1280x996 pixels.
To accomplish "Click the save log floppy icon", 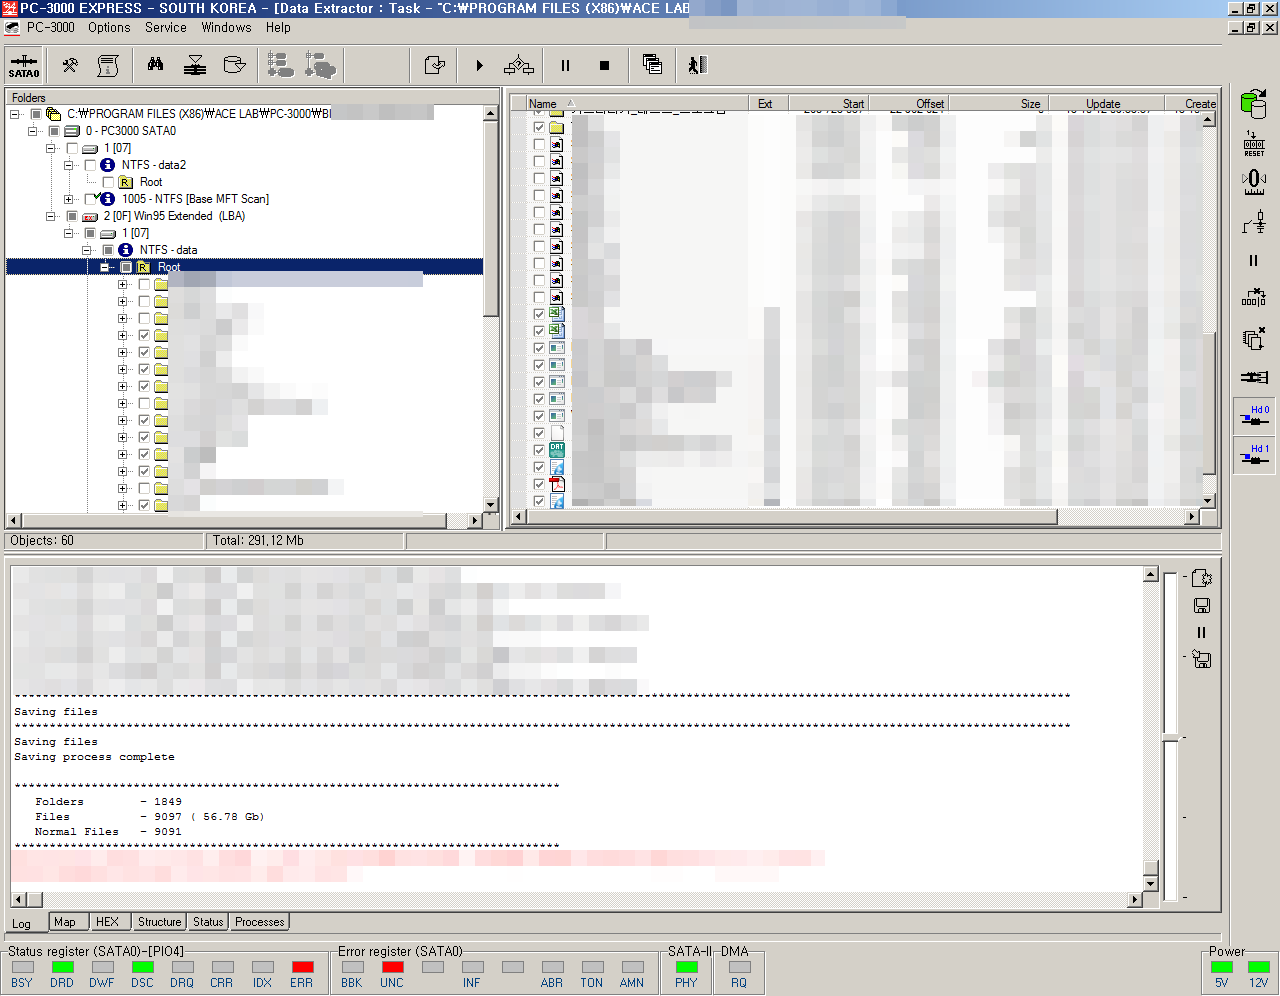I will coord(1202,605).
